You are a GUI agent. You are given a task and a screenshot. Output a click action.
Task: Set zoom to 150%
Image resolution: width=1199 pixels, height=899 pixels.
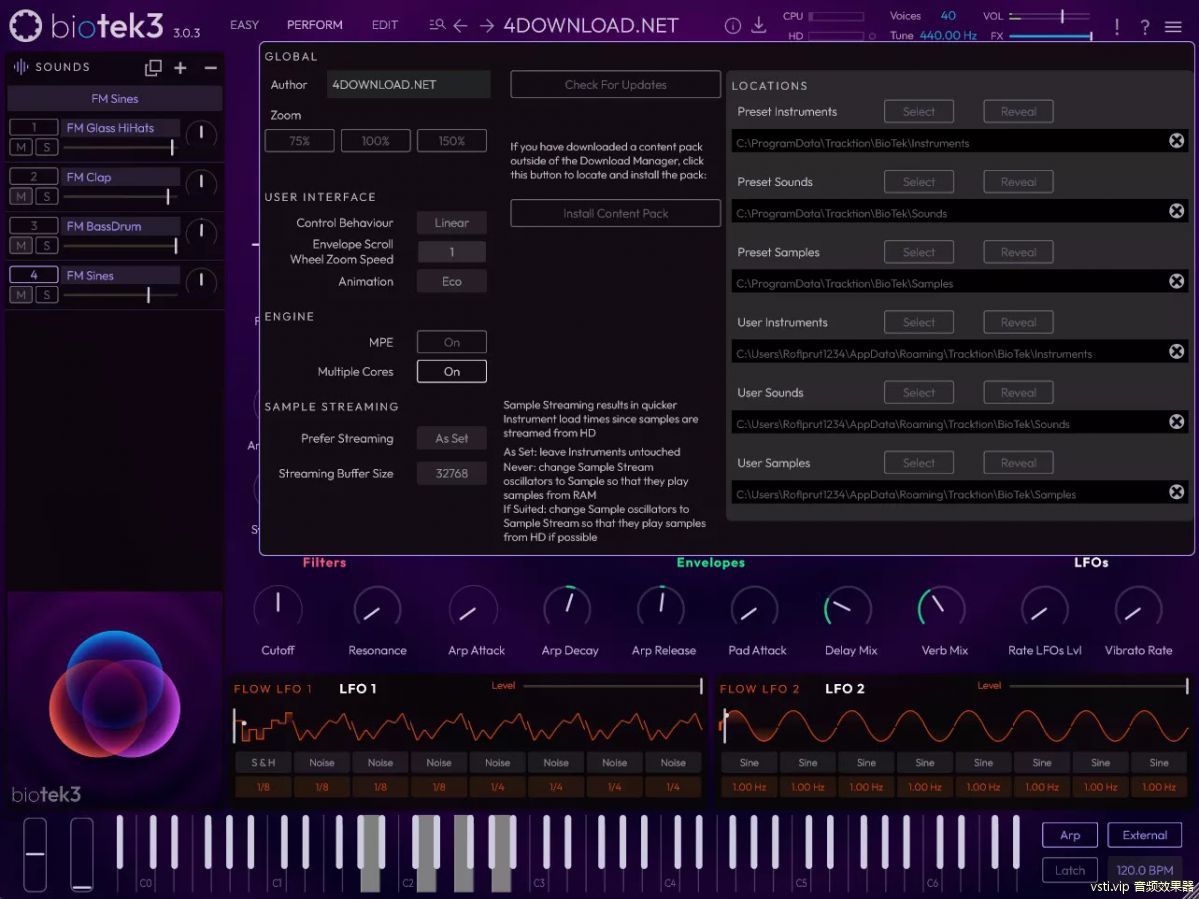(x=452, y=141)
